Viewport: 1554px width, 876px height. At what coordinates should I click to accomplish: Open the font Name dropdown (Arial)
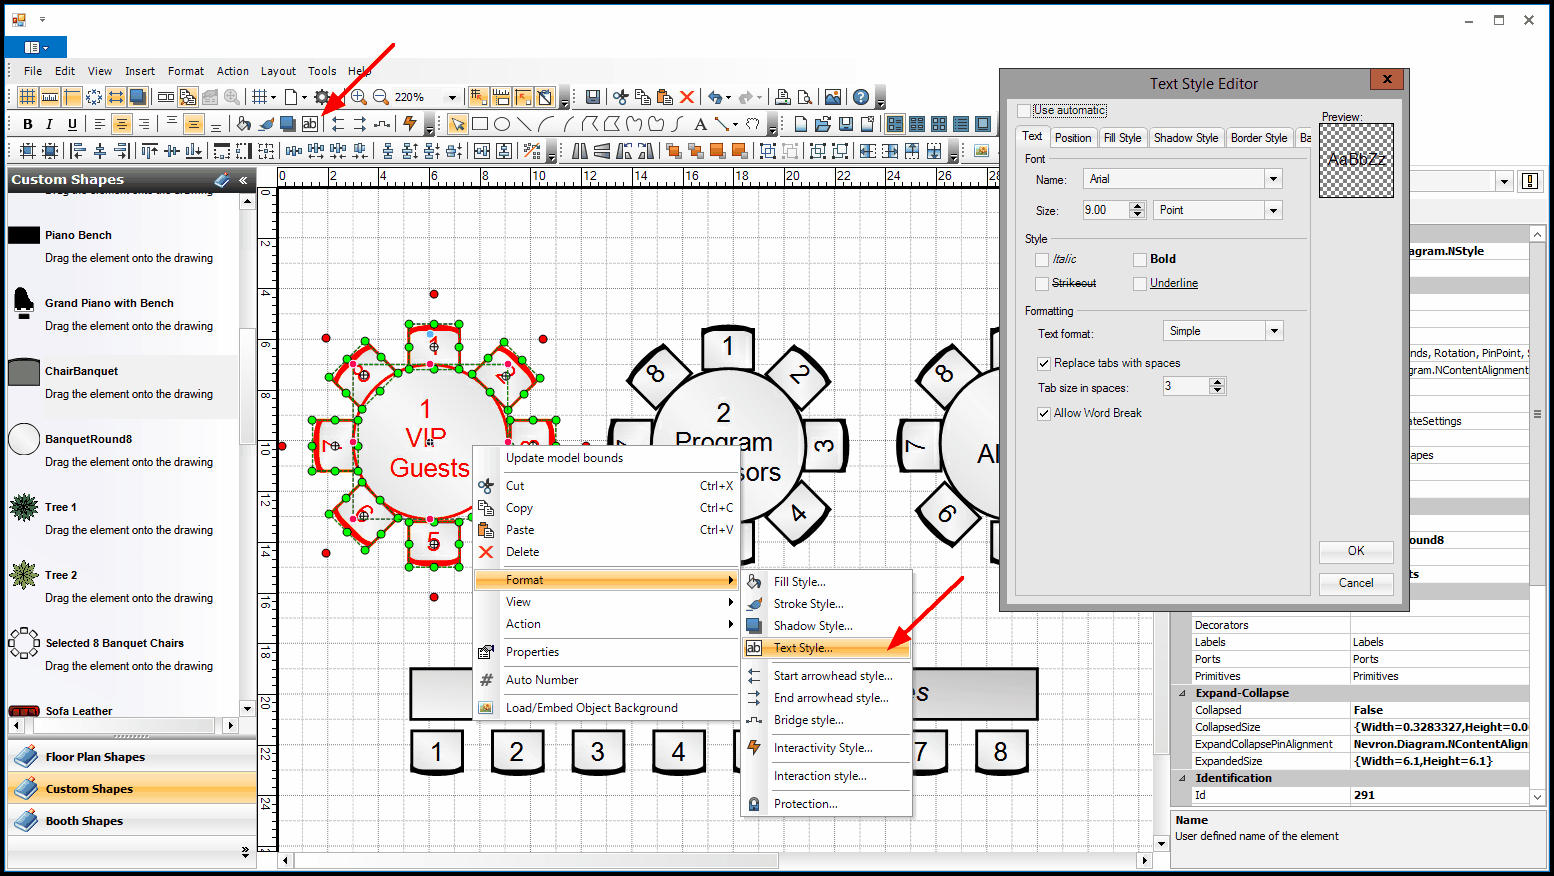coord(1273,179)
